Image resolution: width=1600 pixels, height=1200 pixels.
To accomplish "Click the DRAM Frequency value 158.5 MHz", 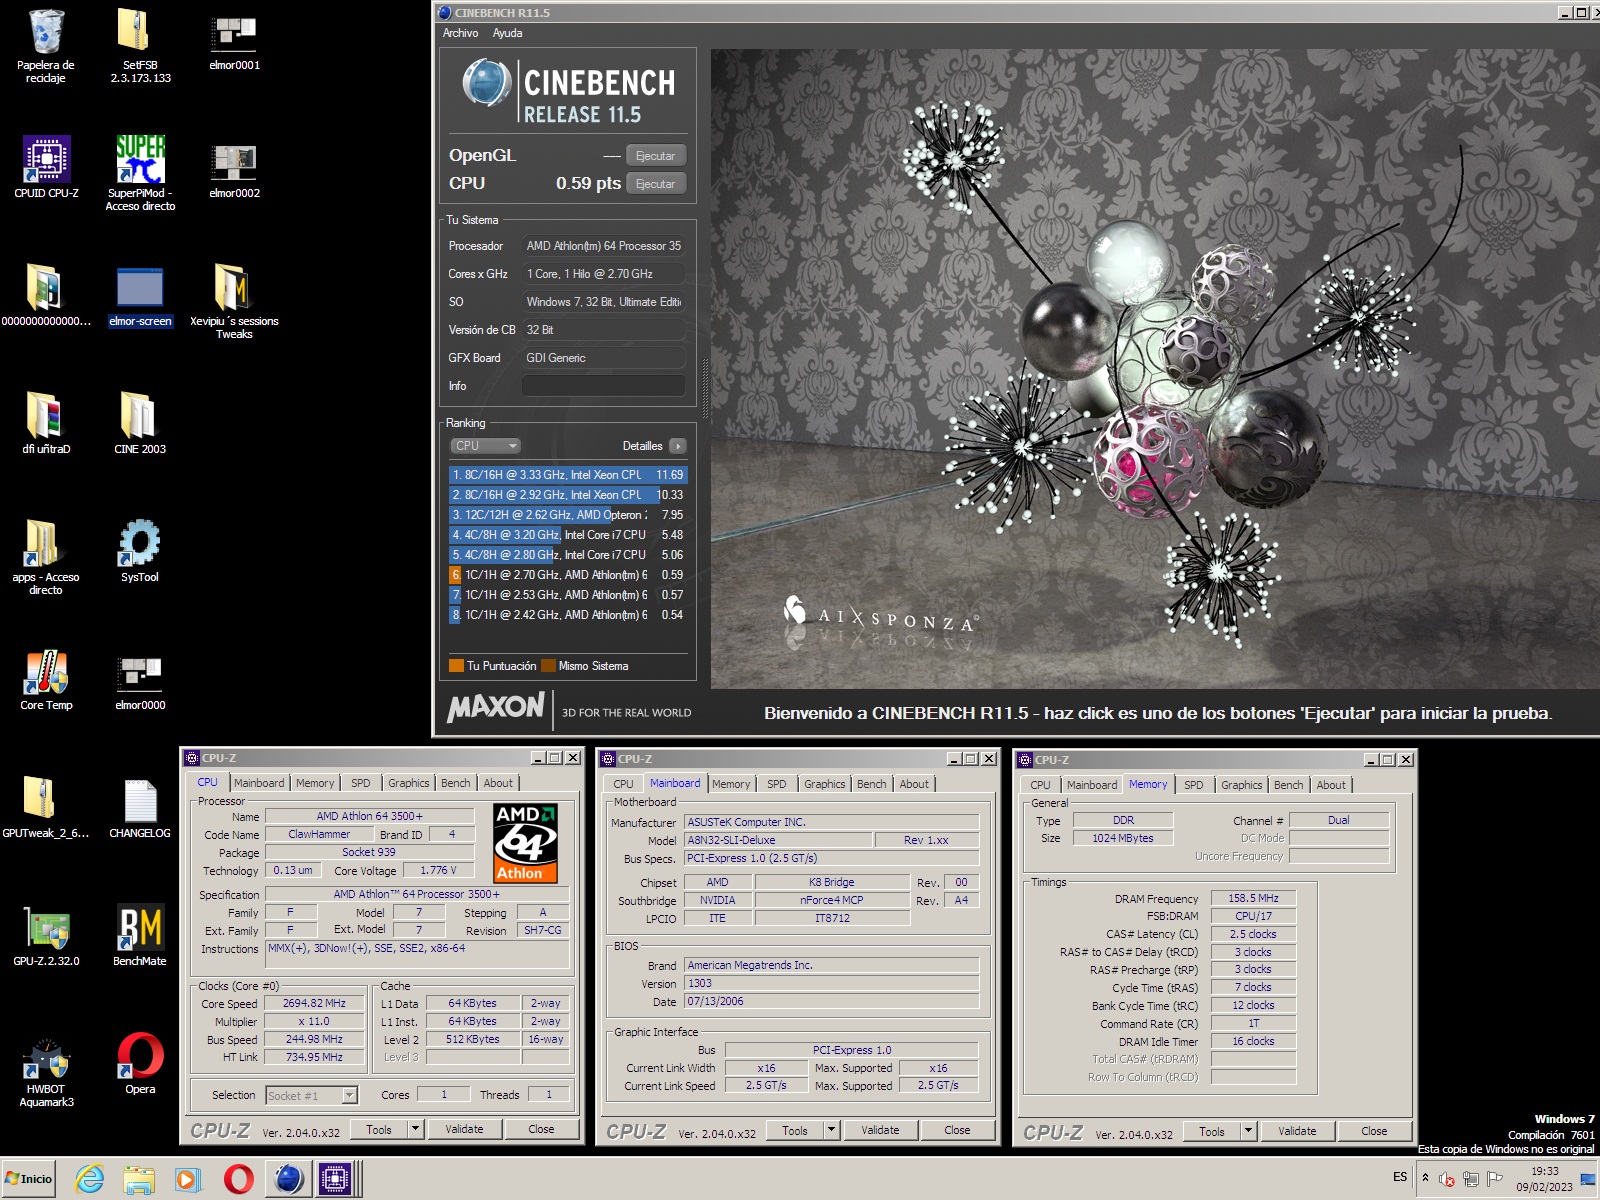I will click(1253, 898).
